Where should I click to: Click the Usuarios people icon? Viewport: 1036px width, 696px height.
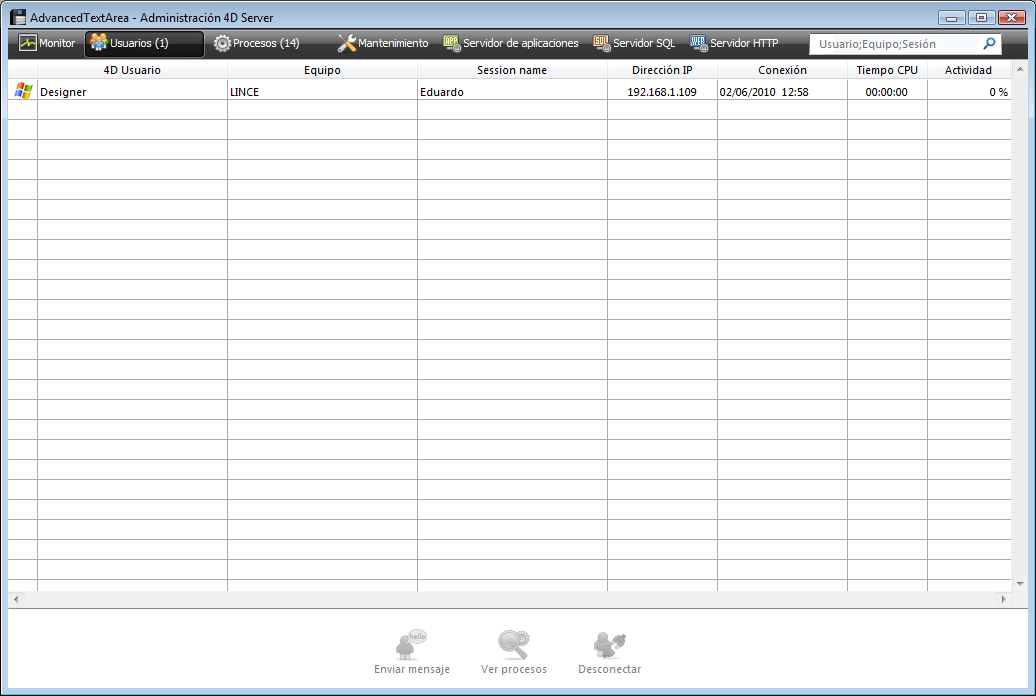coord(98,42)
